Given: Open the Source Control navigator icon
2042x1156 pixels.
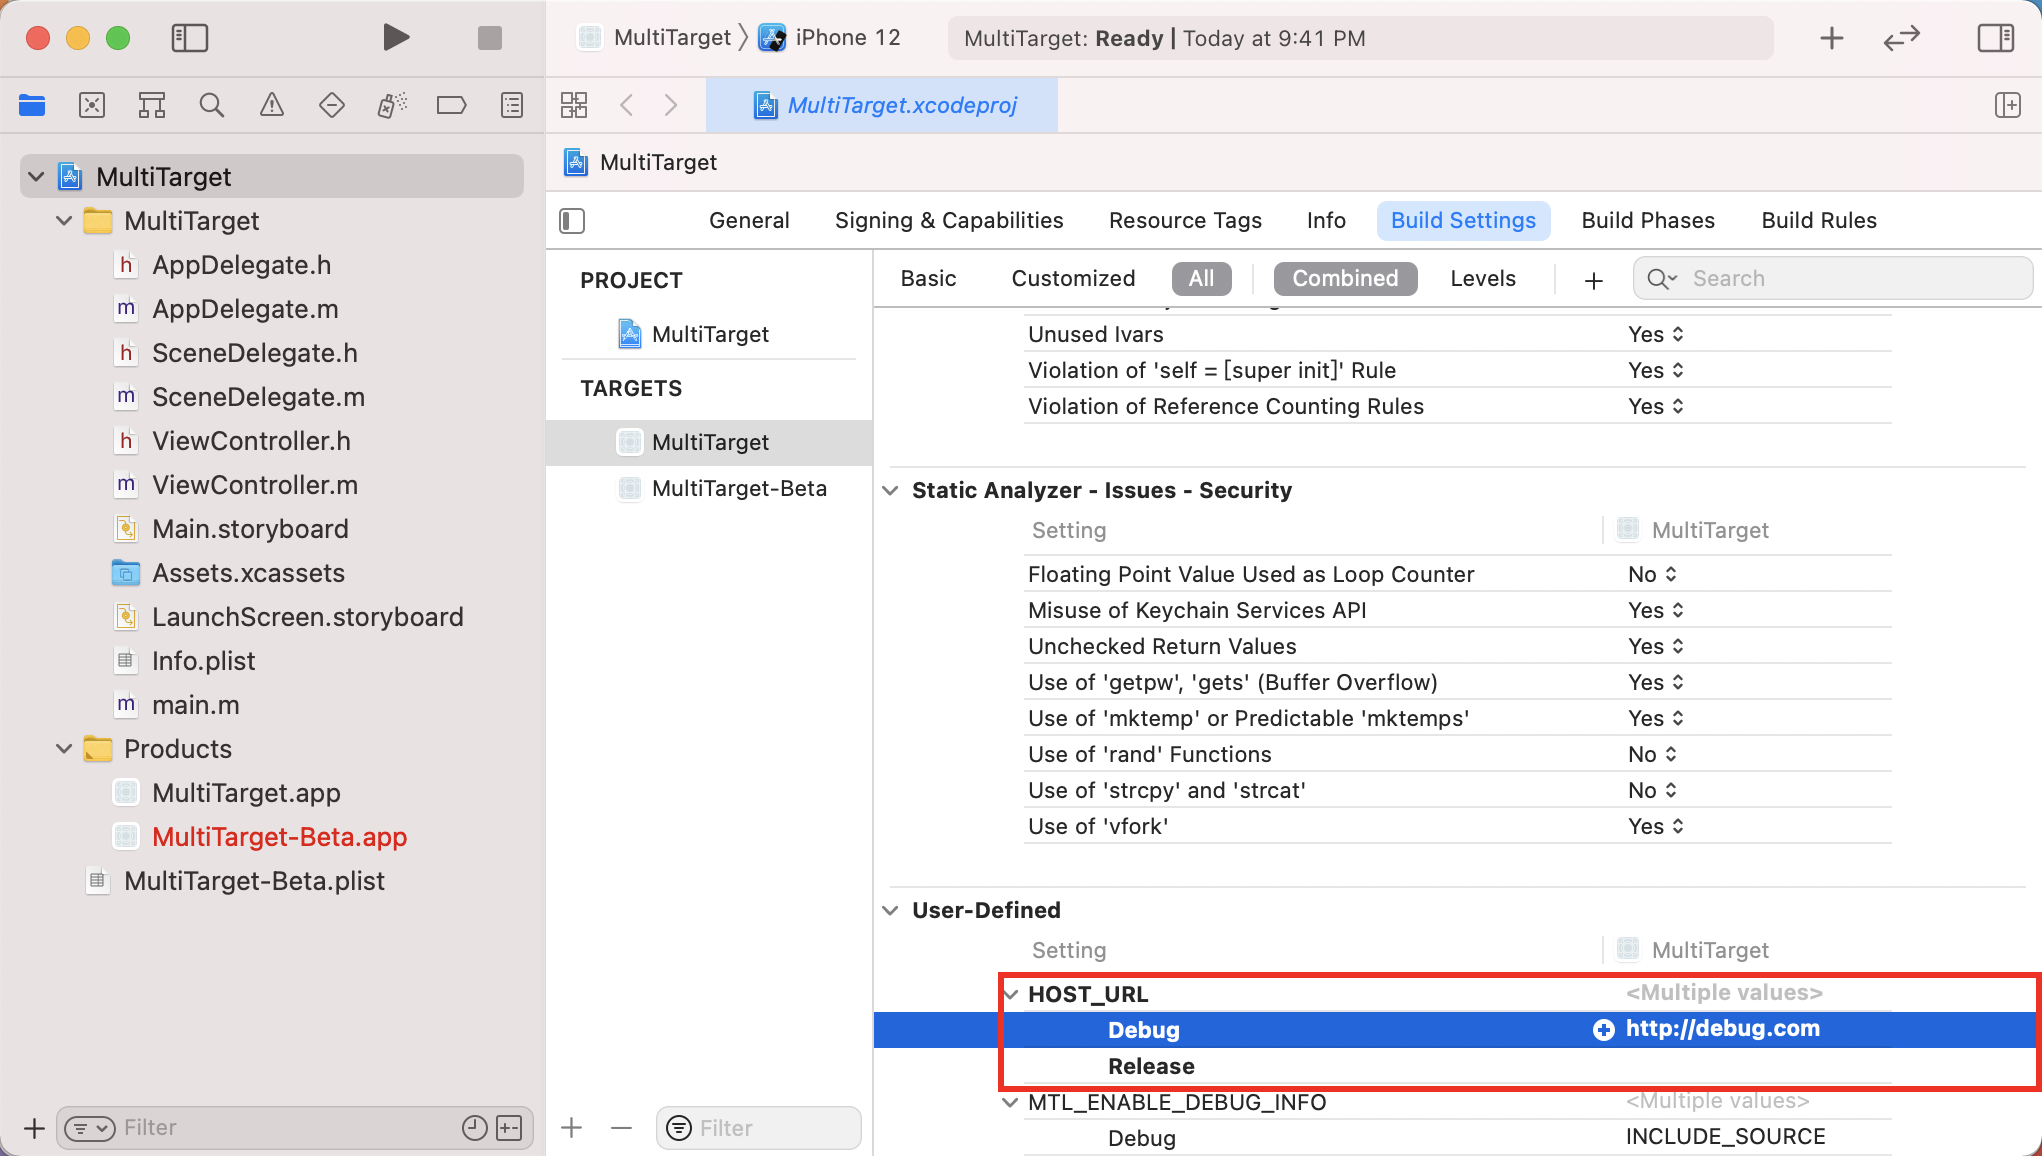Looking at the screenshot, I should [92, 105].
